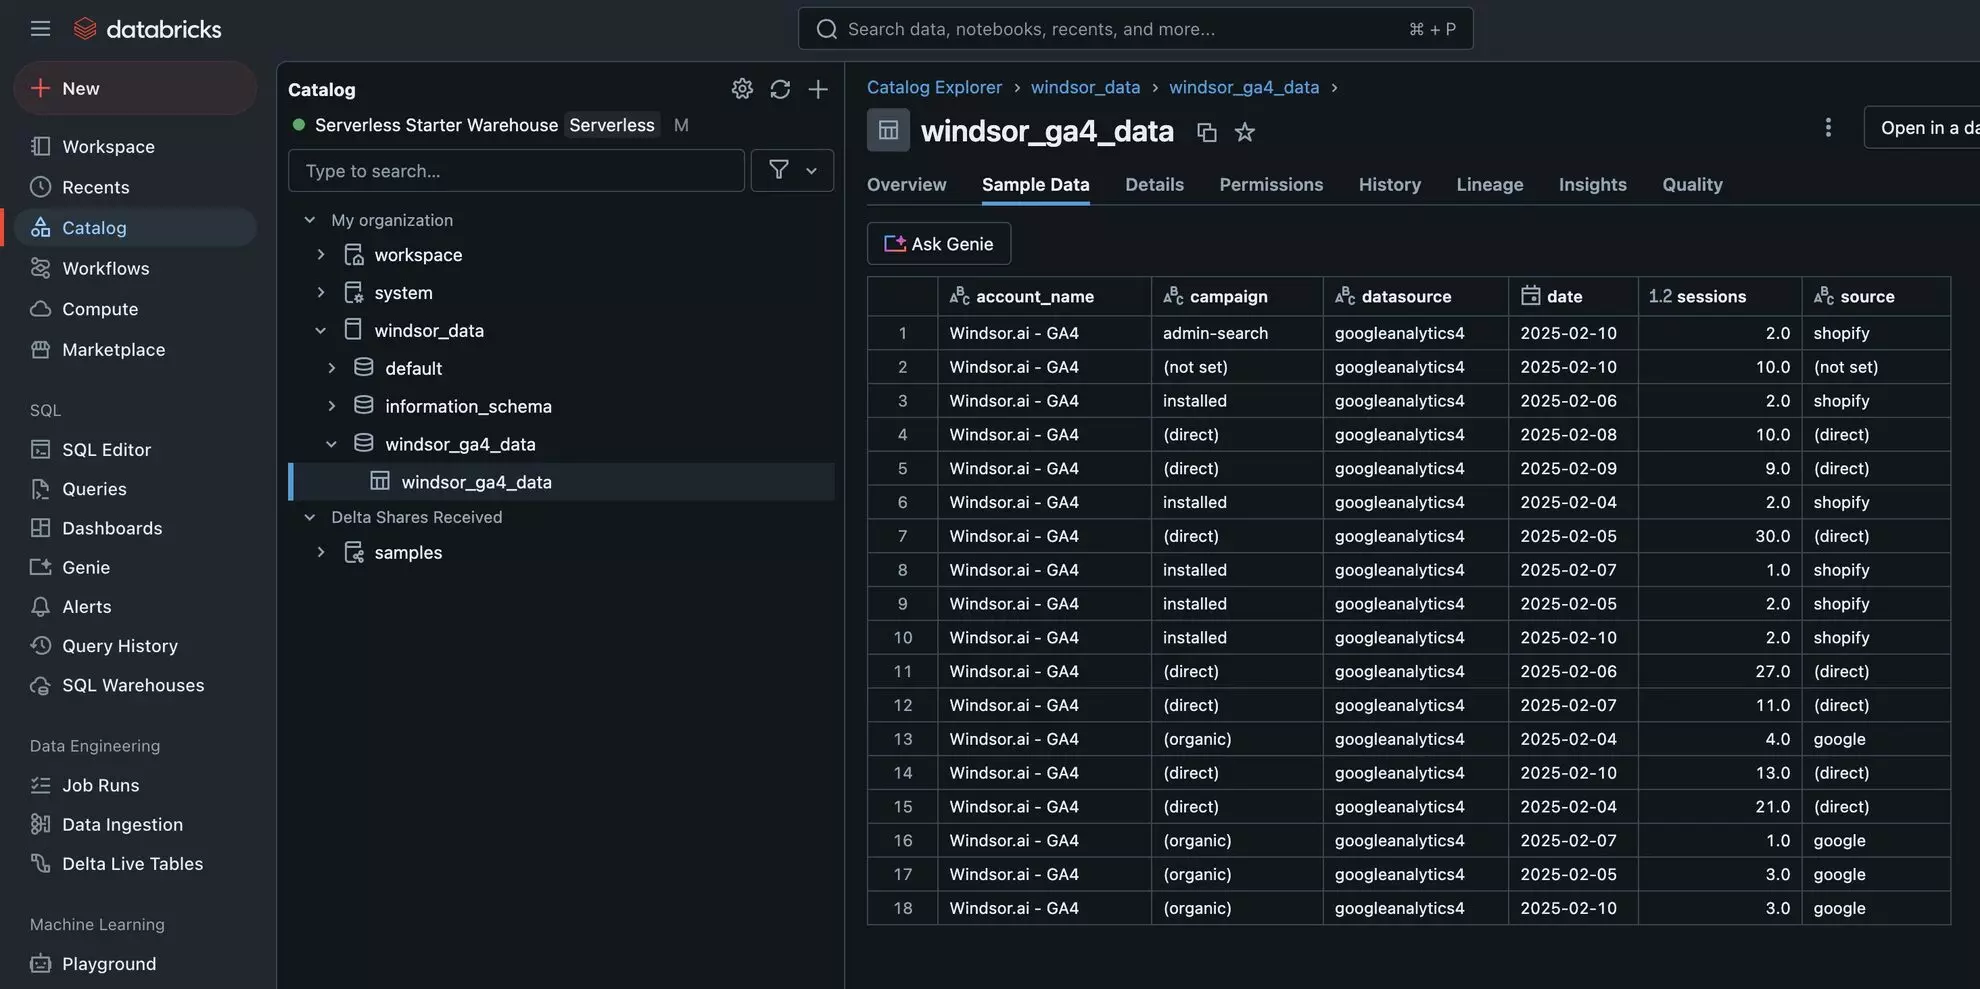1980x989 pixels.
Task: Collapse the windsor_ga4_data schema
Action: pyautogui.click(x=331, y=444)
